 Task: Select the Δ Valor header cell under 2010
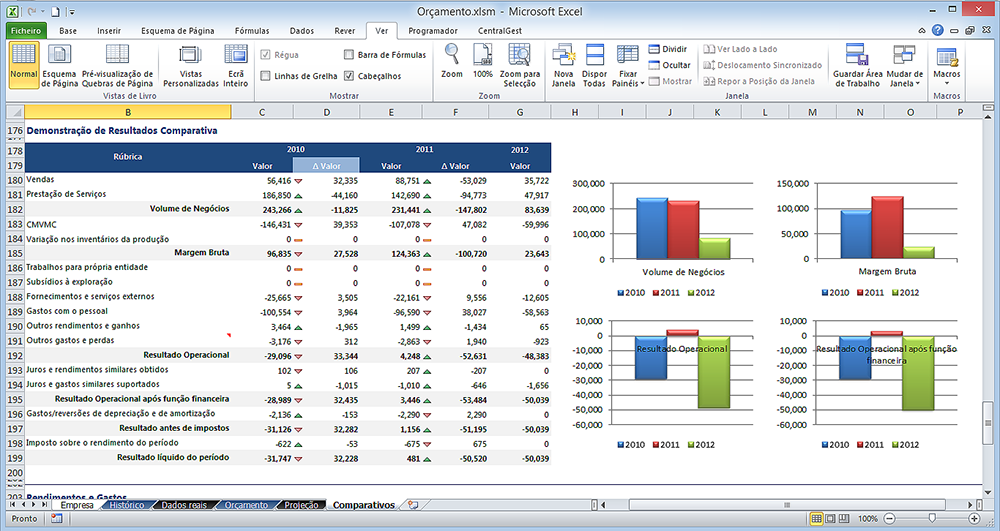tap(326, 165)
